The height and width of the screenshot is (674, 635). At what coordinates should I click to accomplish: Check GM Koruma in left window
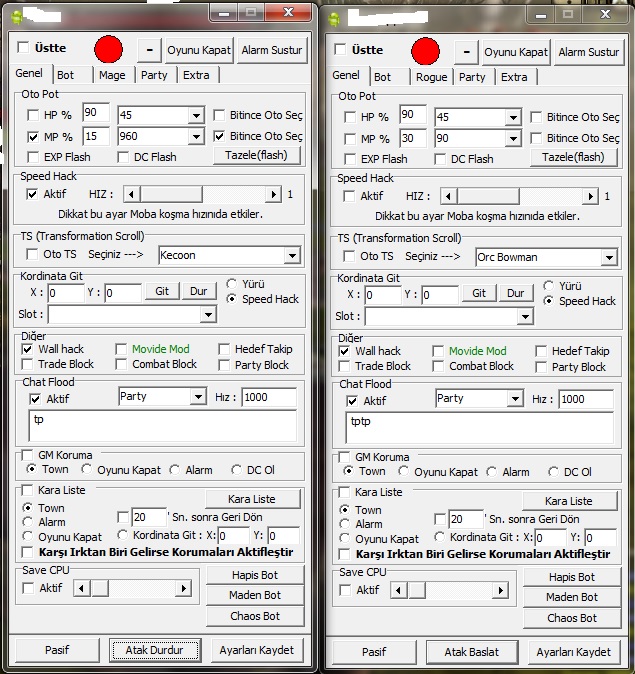[x=27, y=455]
